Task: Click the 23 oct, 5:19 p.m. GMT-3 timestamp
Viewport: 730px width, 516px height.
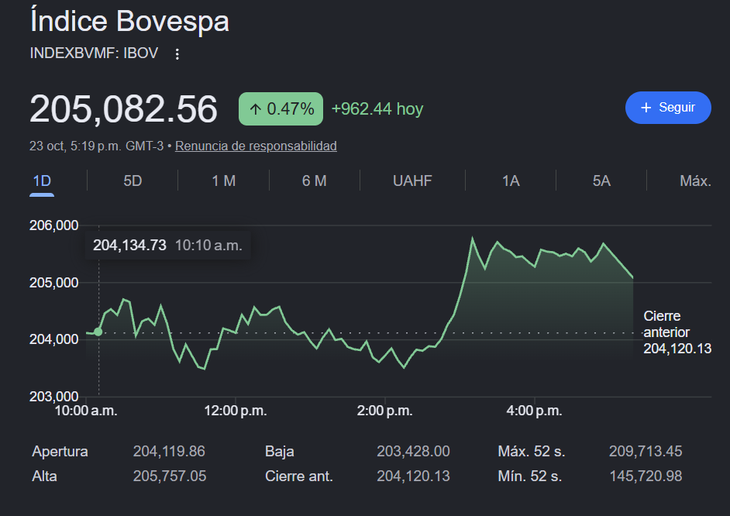Action: (x=96, y=146)
